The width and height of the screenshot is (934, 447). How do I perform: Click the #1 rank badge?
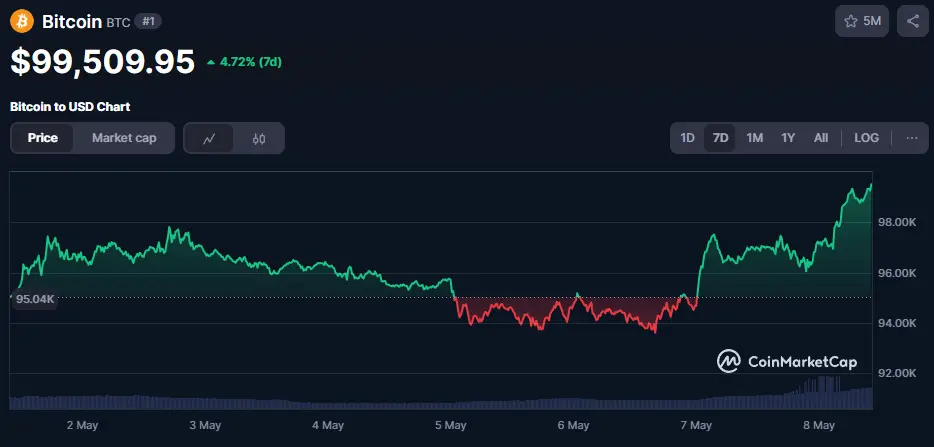pos(148,21)
